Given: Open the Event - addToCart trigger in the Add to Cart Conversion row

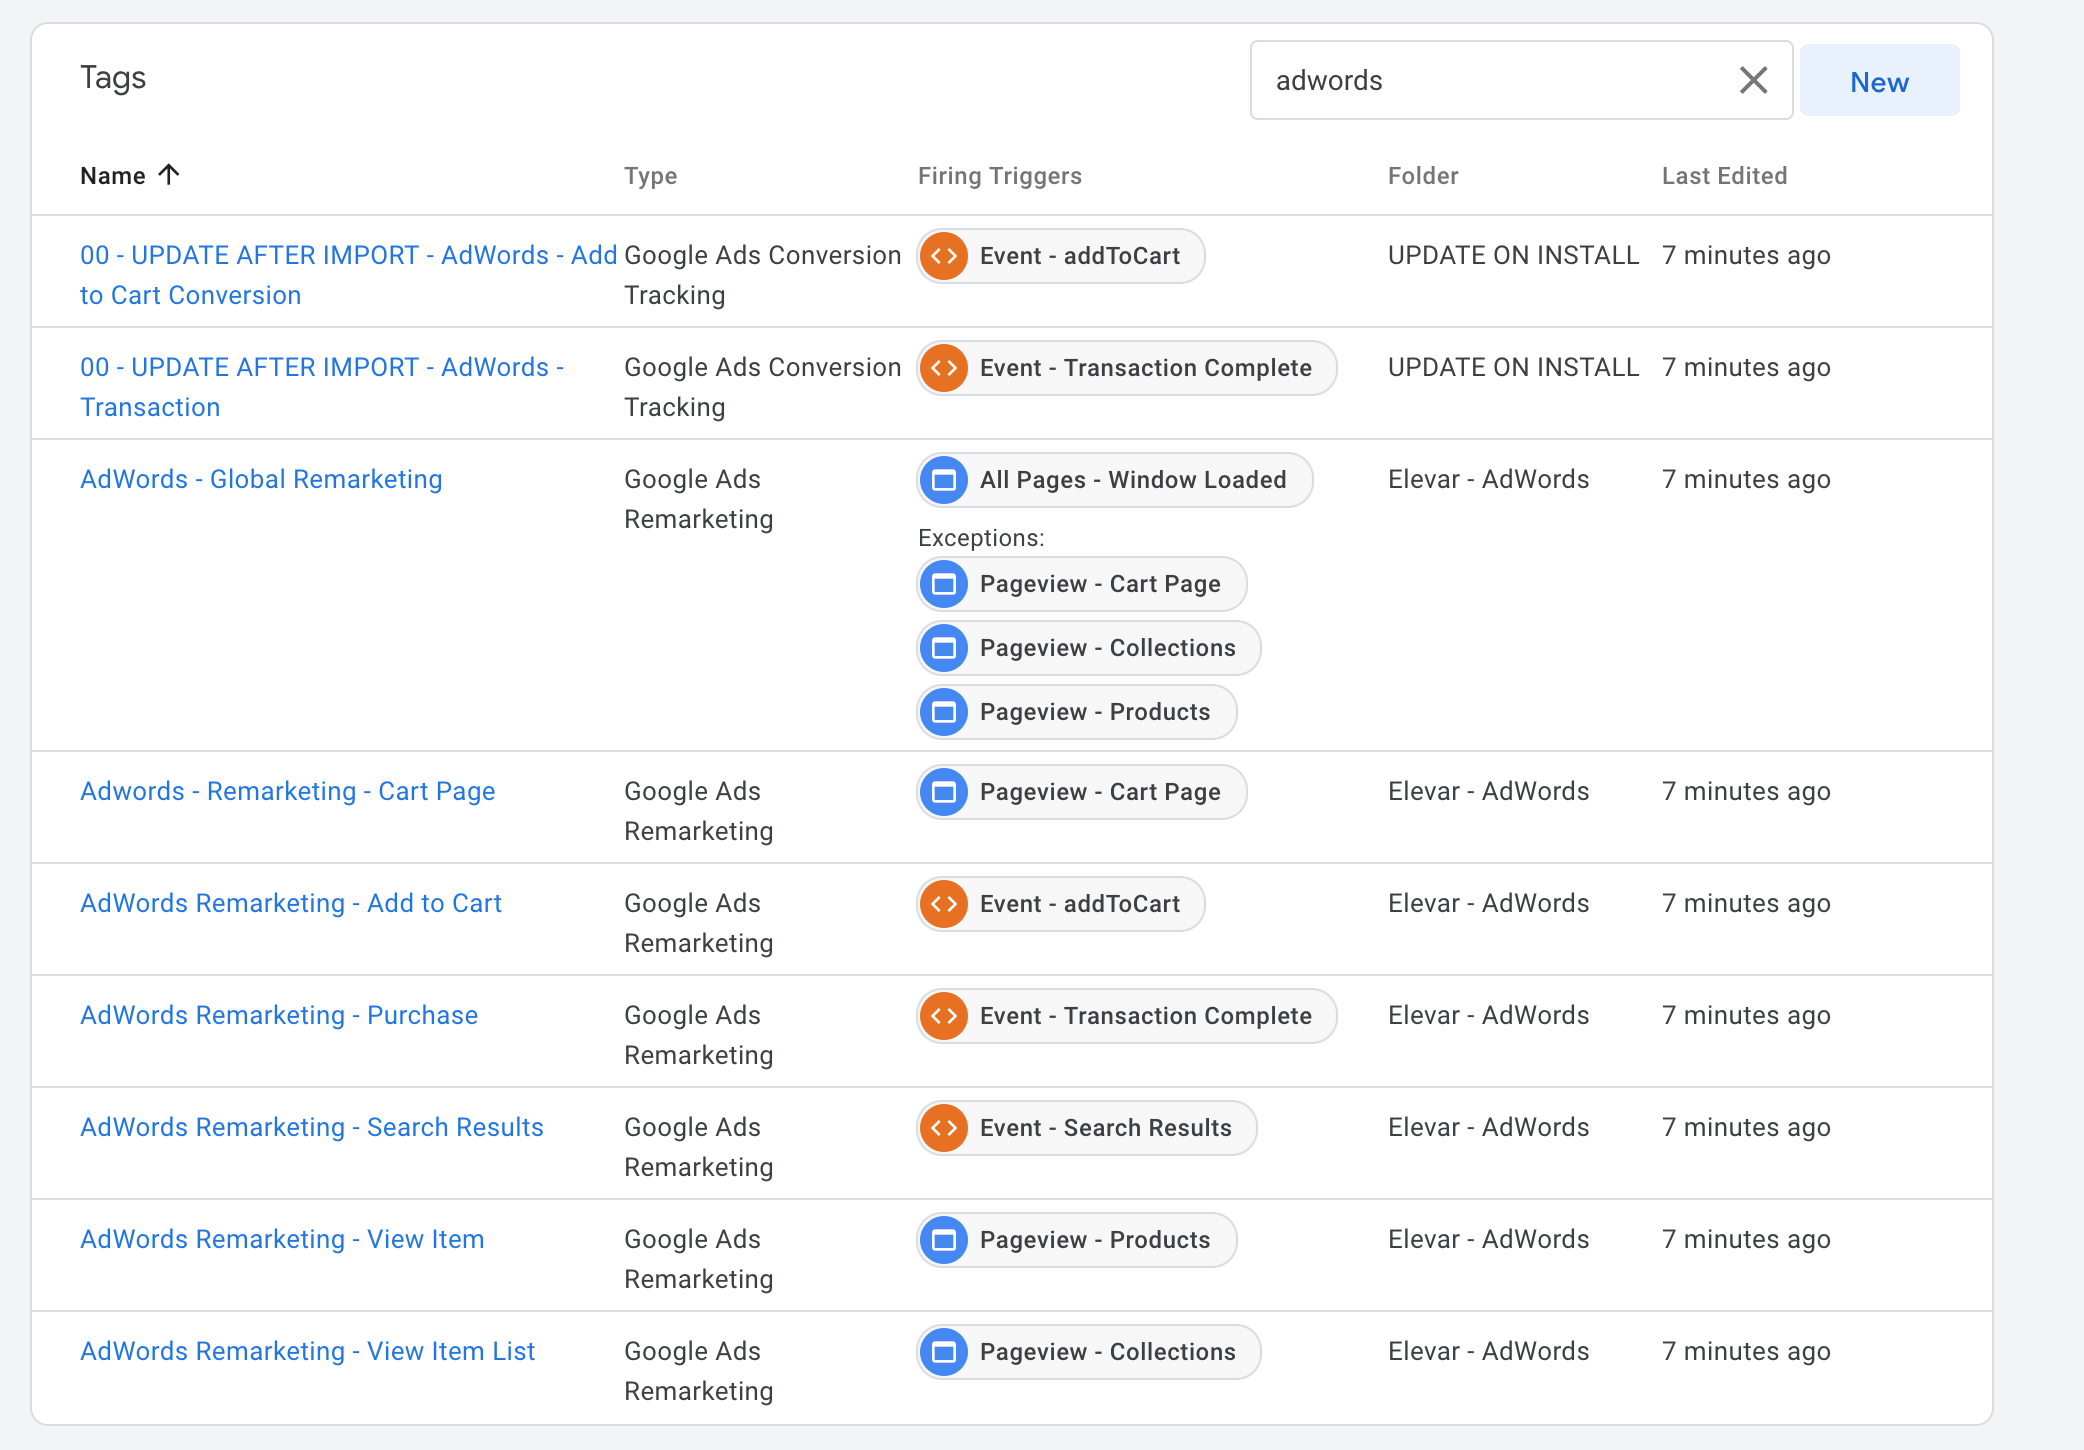Looking at the screenshot, I should point(1061,256).
